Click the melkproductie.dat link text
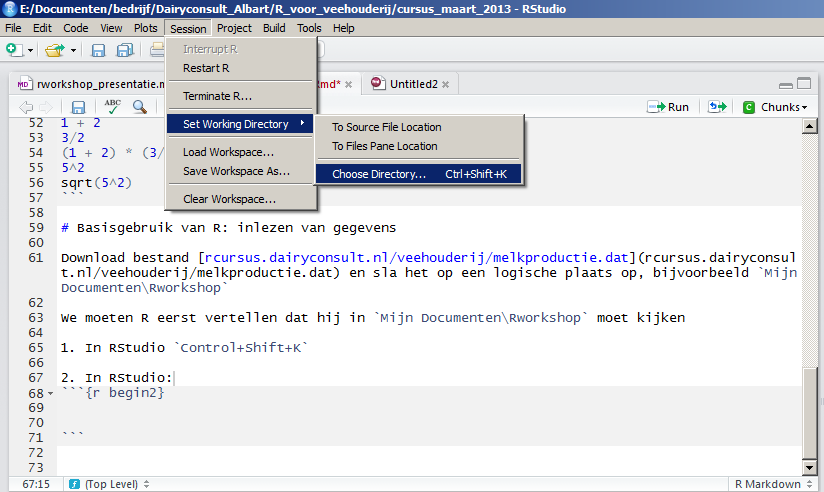This screenshot has width=824, height=492. pyautogui.click(x=416, y=258)
